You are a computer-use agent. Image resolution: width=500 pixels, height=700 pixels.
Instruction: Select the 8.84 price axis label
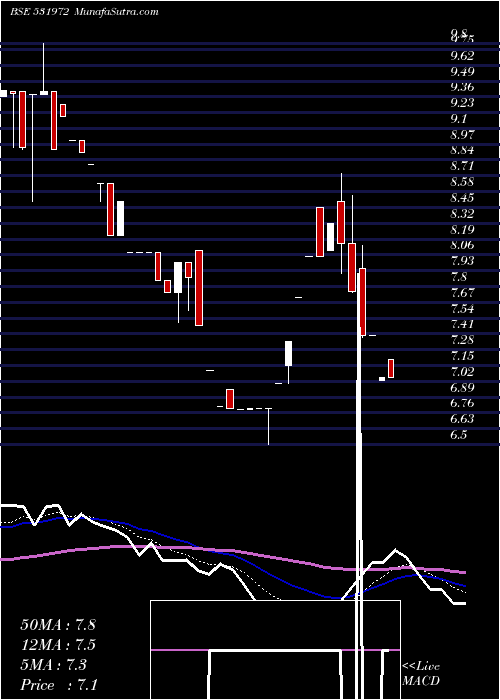[x=462, y=150]
